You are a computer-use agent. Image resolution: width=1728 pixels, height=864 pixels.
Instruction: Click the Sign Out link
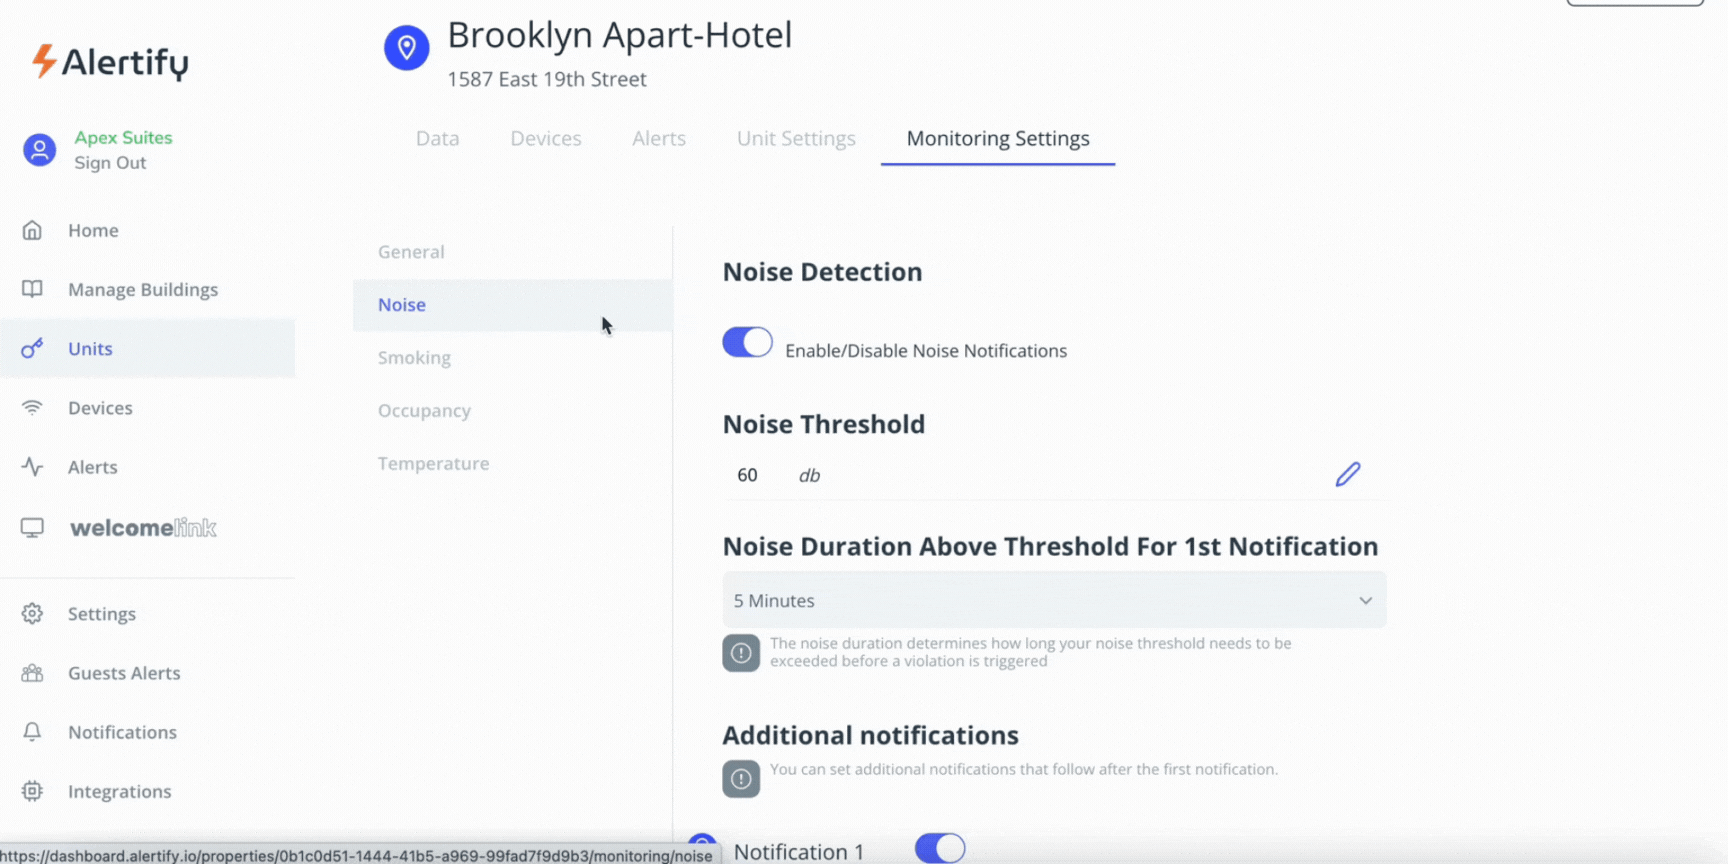tap(110, 163)
